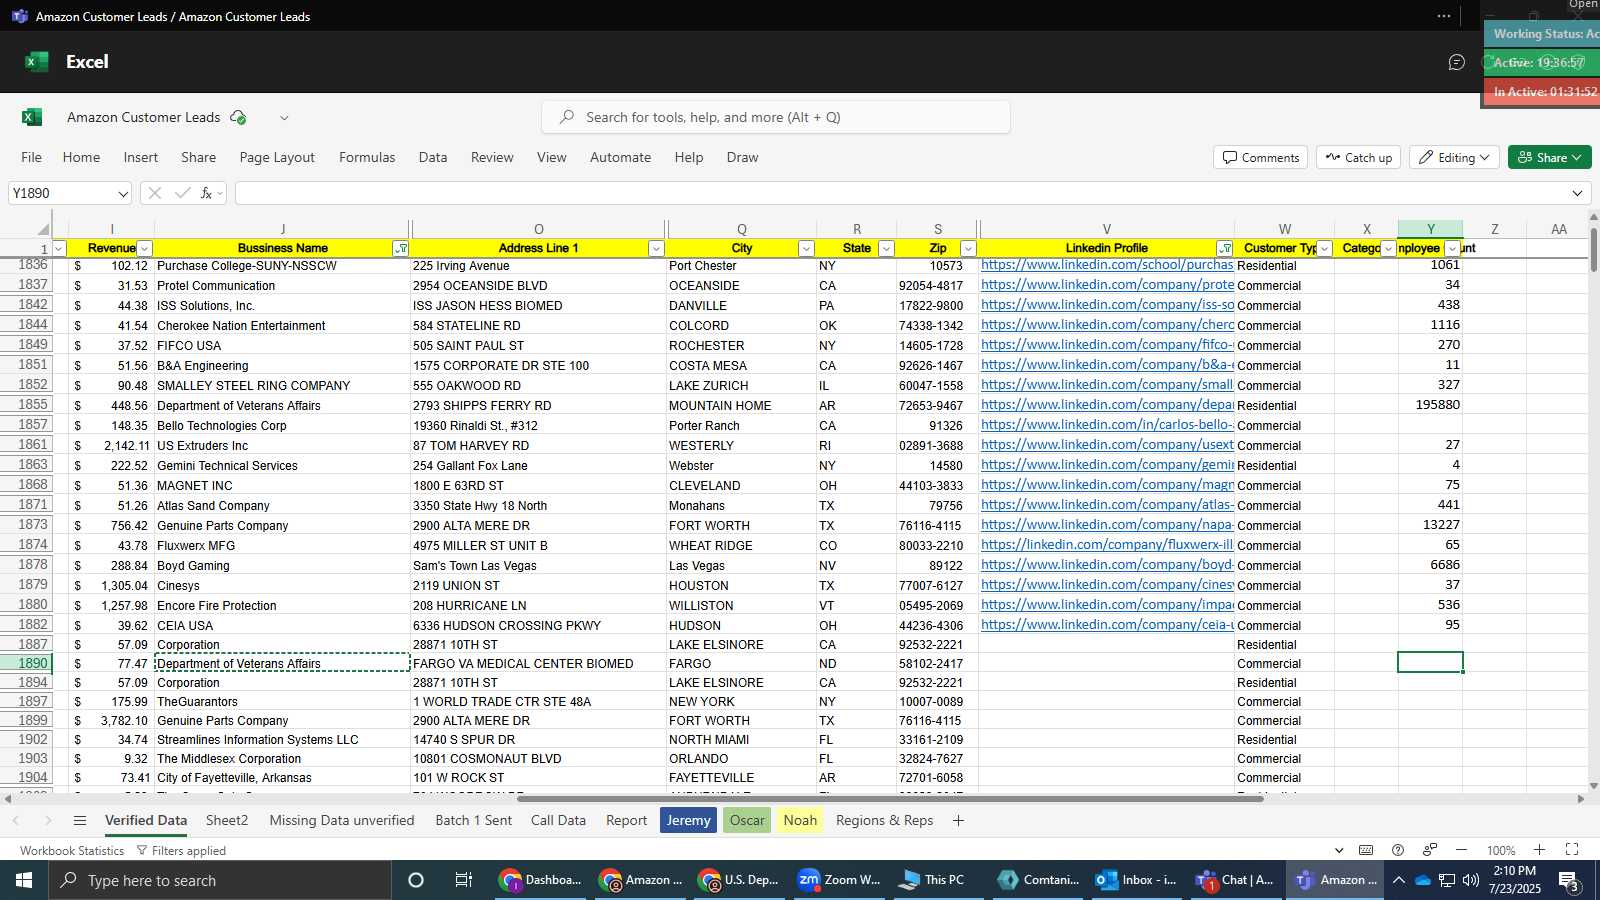1600x900 pixels.
Task: Click the Comments button
Action: pos(1261,157)
